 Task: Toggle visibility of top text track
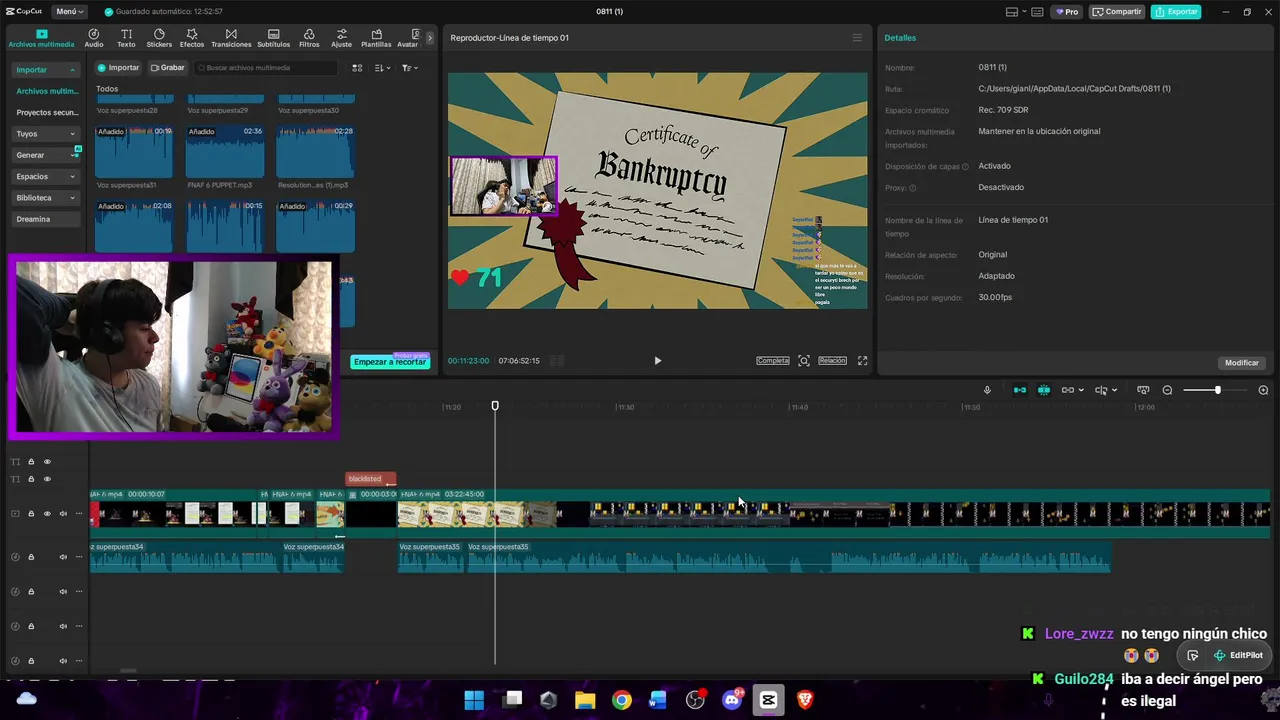47,462
